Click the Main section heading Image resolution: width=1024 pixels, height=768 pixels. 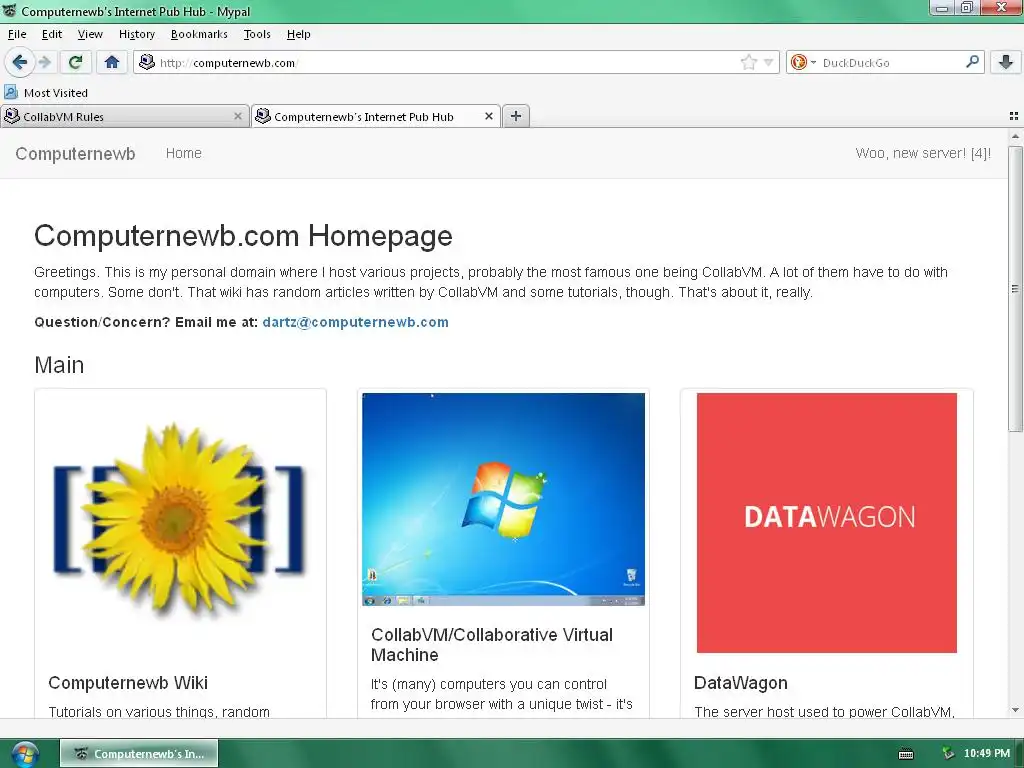pyautogui.click(x=59, y=364)
